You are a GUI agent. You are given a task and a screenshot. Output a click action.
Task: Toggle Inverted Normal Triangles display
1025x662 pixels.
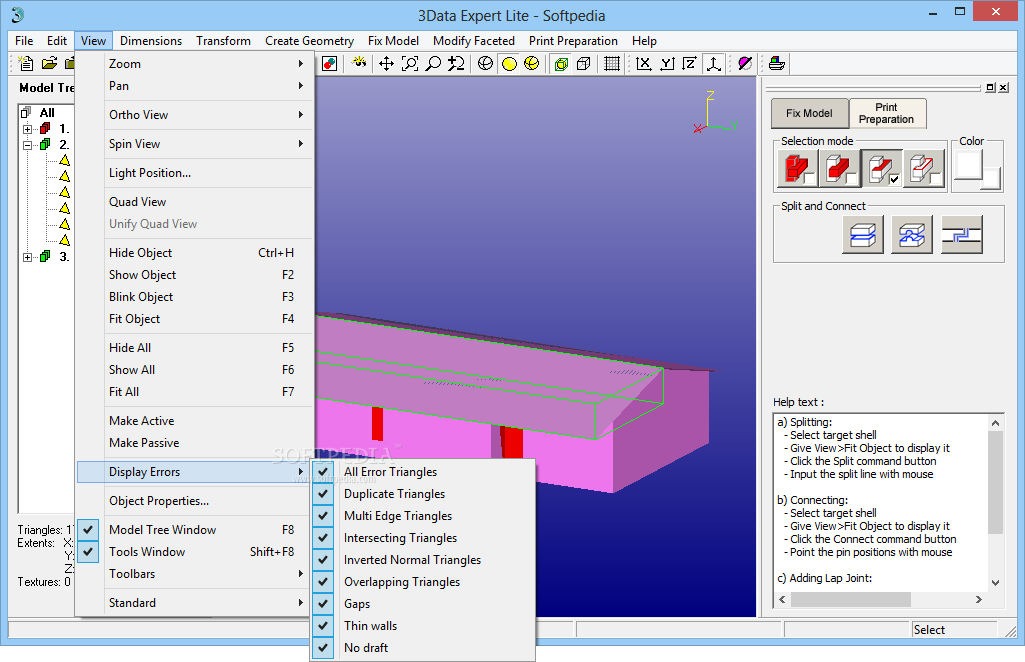[422, 560]
